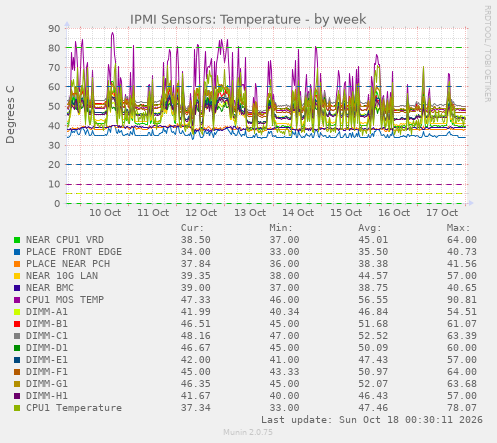Screen dimensions: 497x443
Task: Select the CPU1 Temperature legend label
Action: [x=74, y=408]
